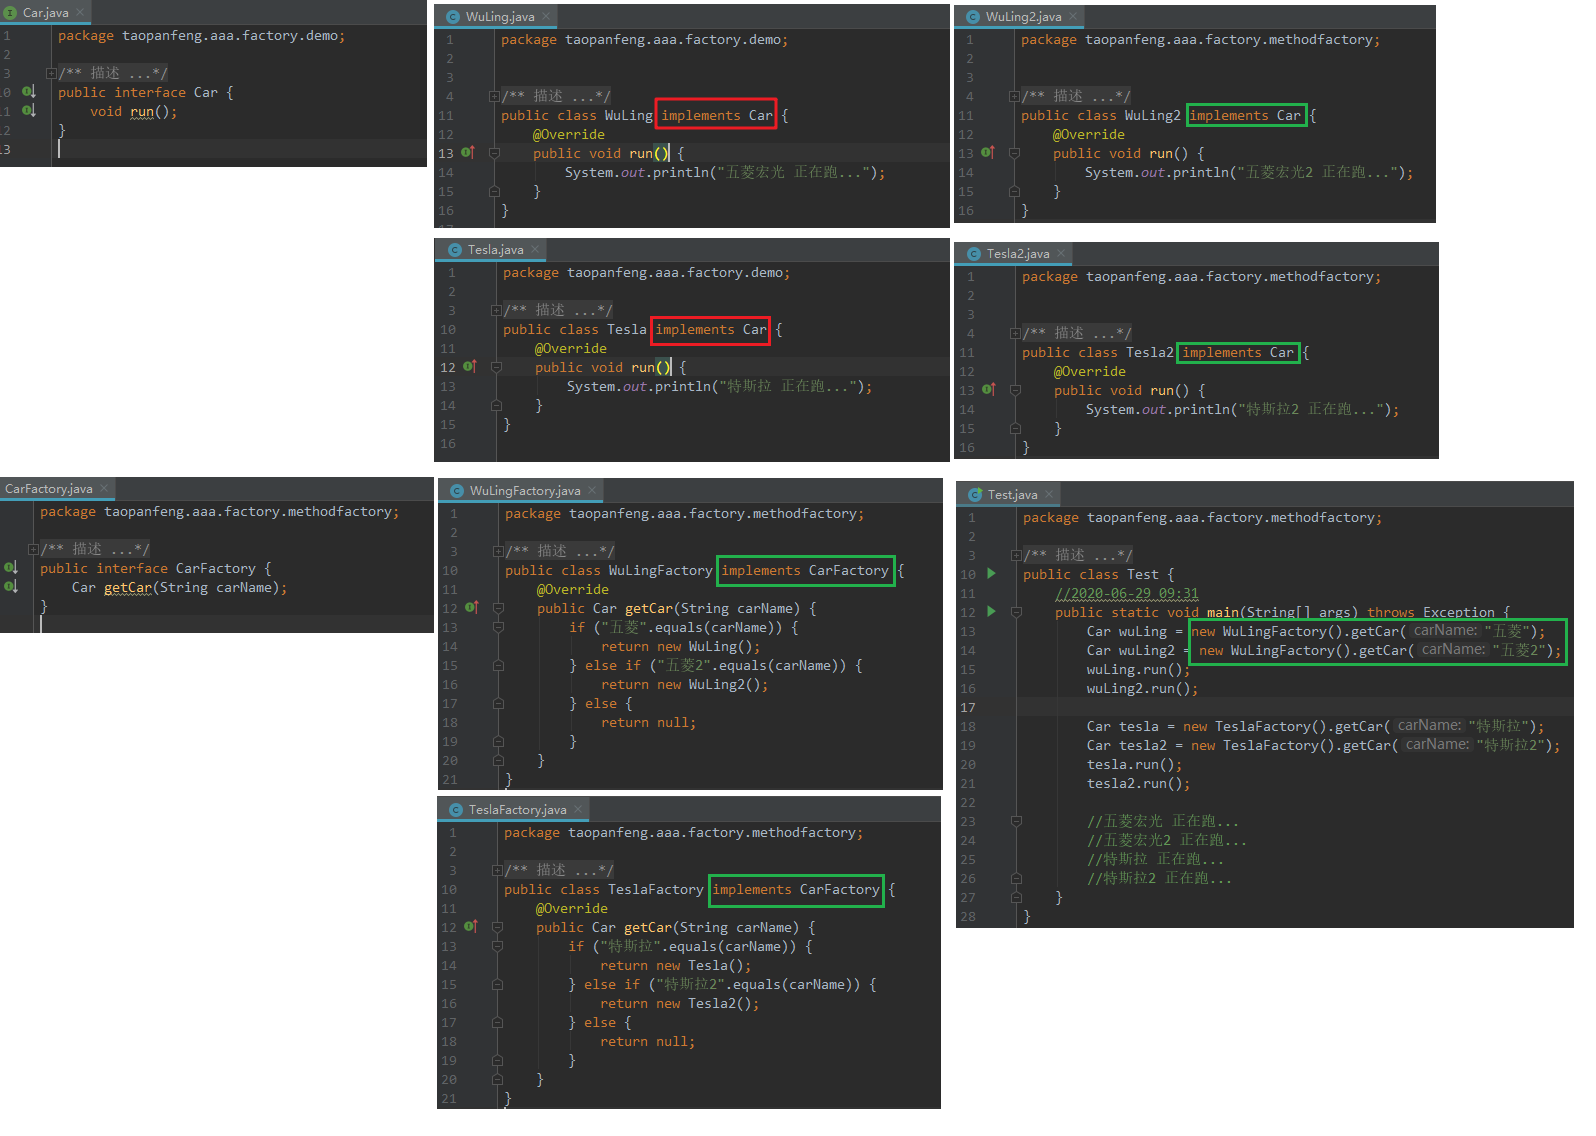Select the TeslaFactory.java tab
Image resolution: width=1596 pixels, height=1136 pixels.
coord(514,810)
